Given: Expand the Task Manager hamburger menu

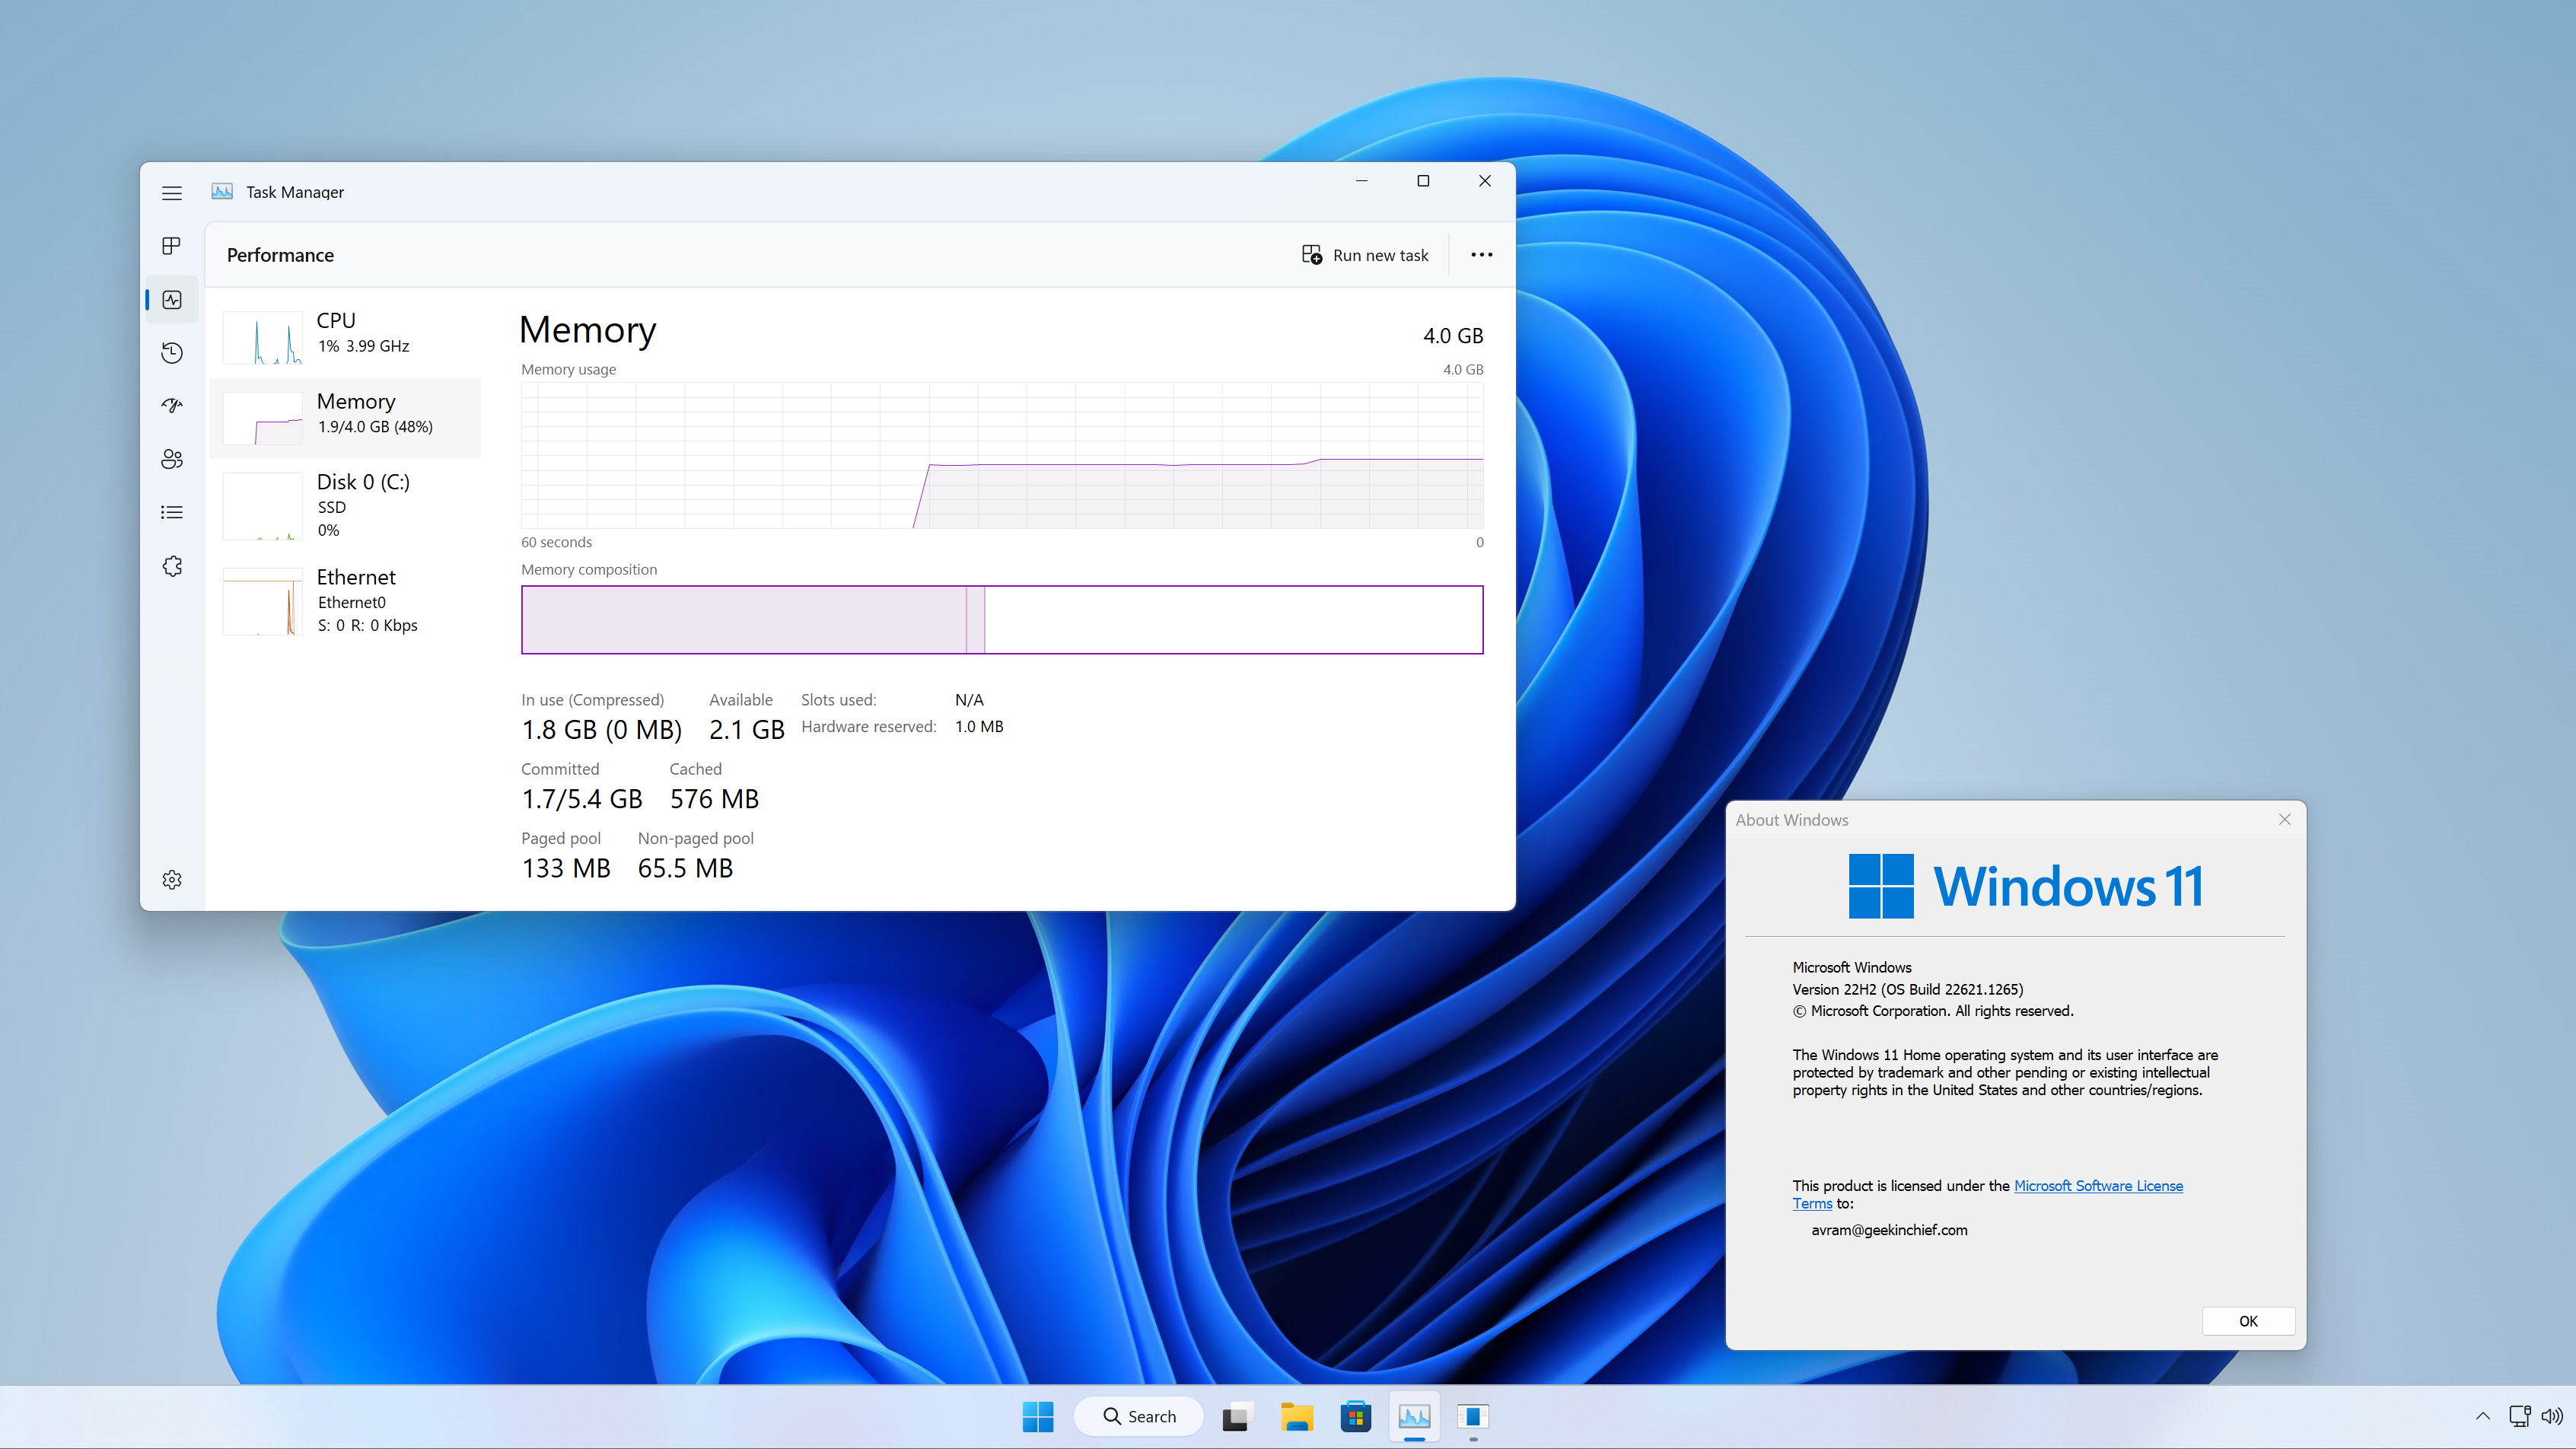Looking at the screenshot, I should tap(172, 191).
